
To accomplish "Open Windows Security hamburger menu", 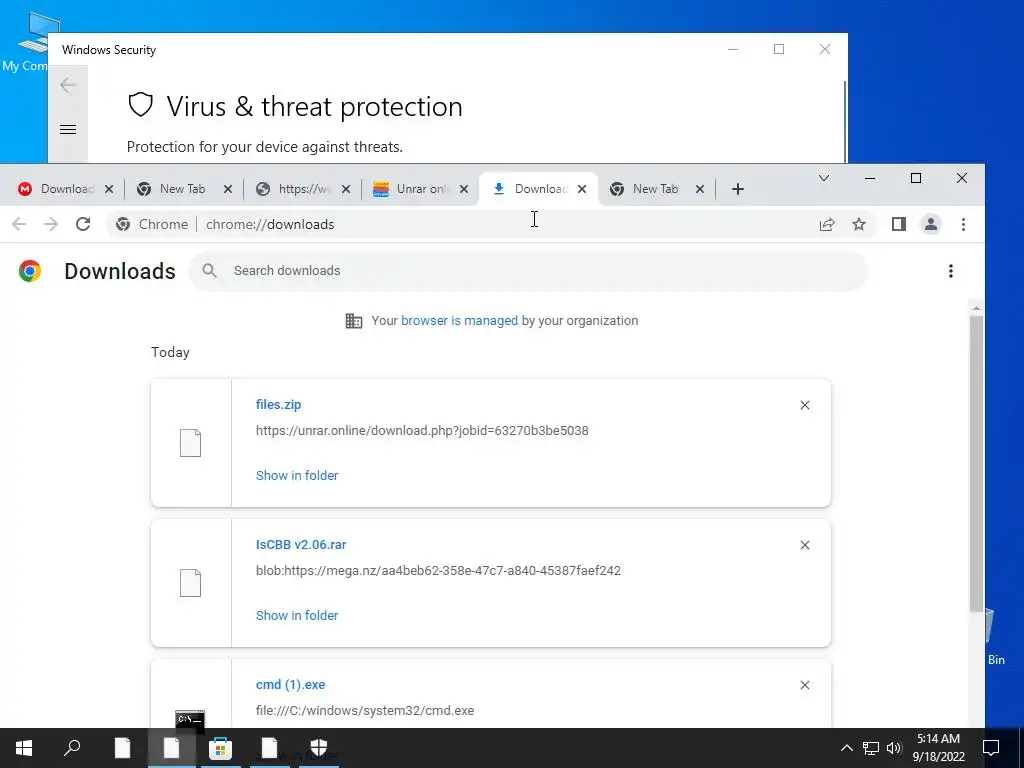I will point(68,129).
